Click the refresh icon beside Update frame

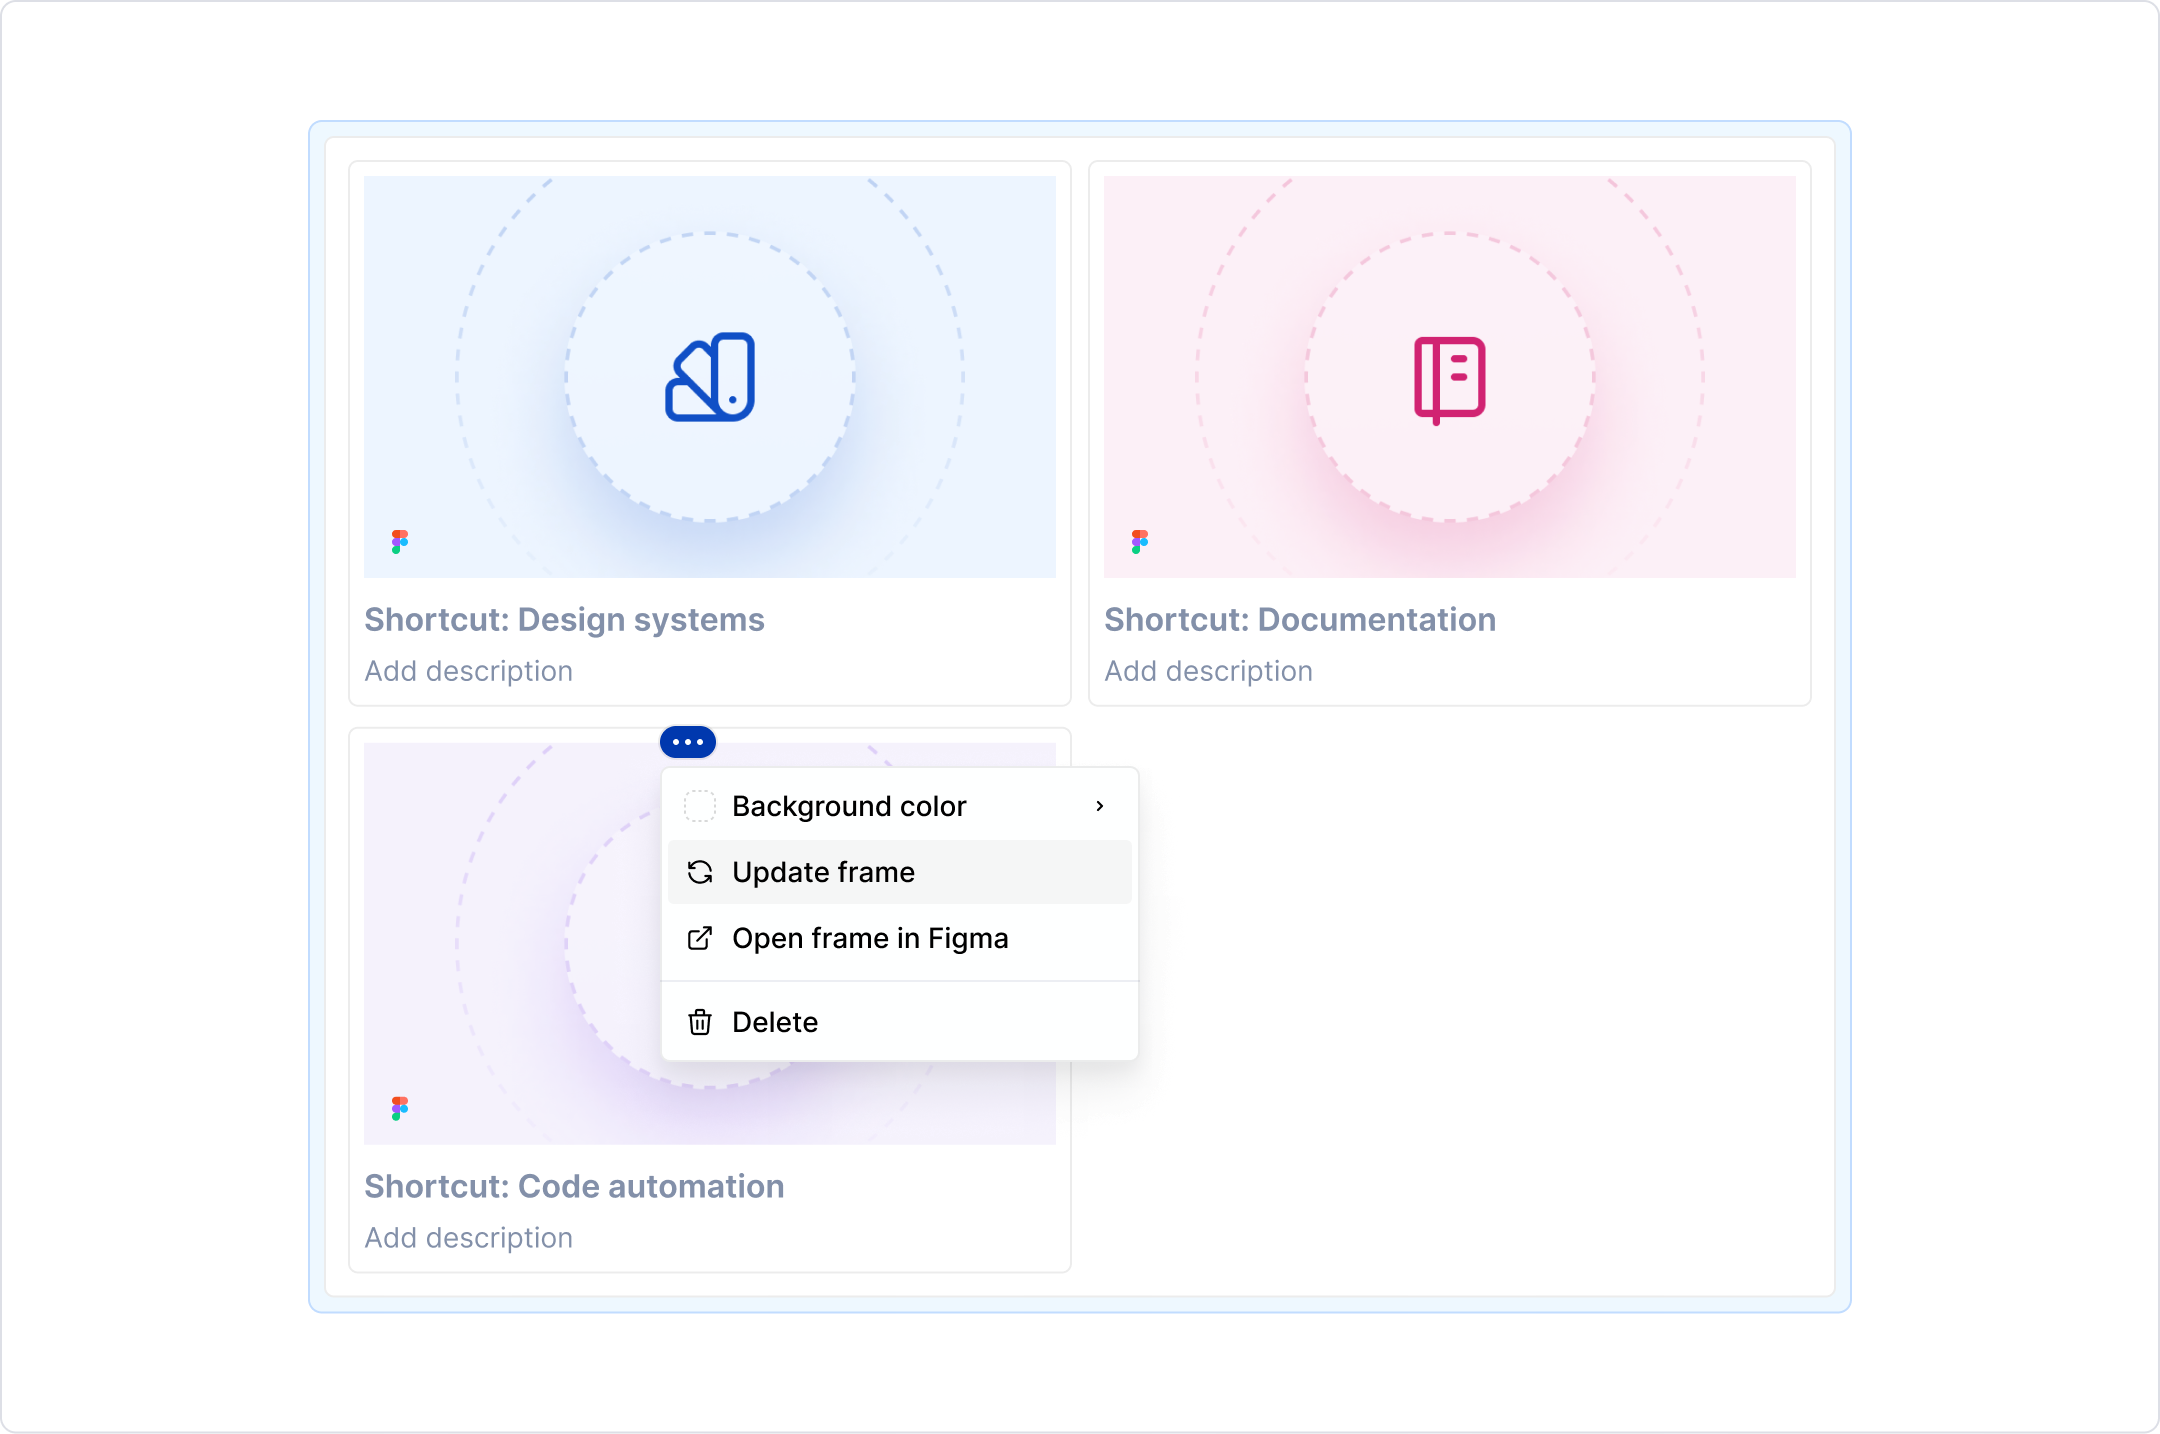[x=700, y=872]
